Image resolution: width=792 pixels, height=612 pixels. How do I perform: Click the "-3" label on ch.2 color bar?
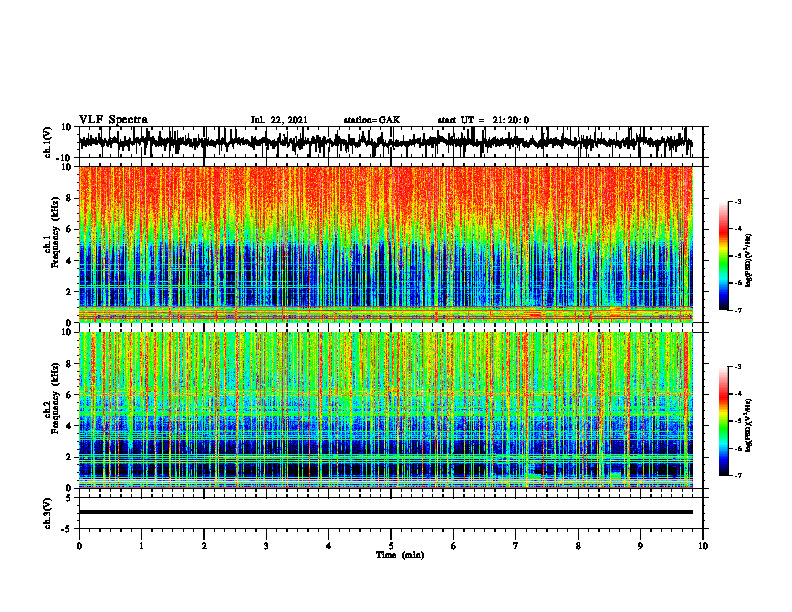click(738, 367)
